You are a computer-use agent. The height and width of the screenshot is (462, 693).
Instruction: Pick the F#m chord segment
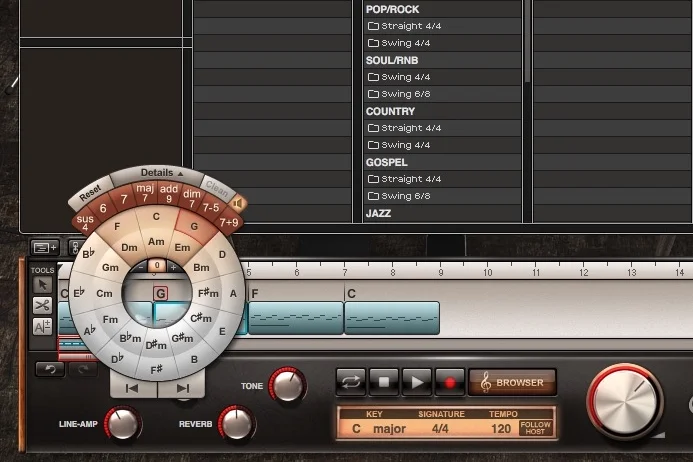208,293
